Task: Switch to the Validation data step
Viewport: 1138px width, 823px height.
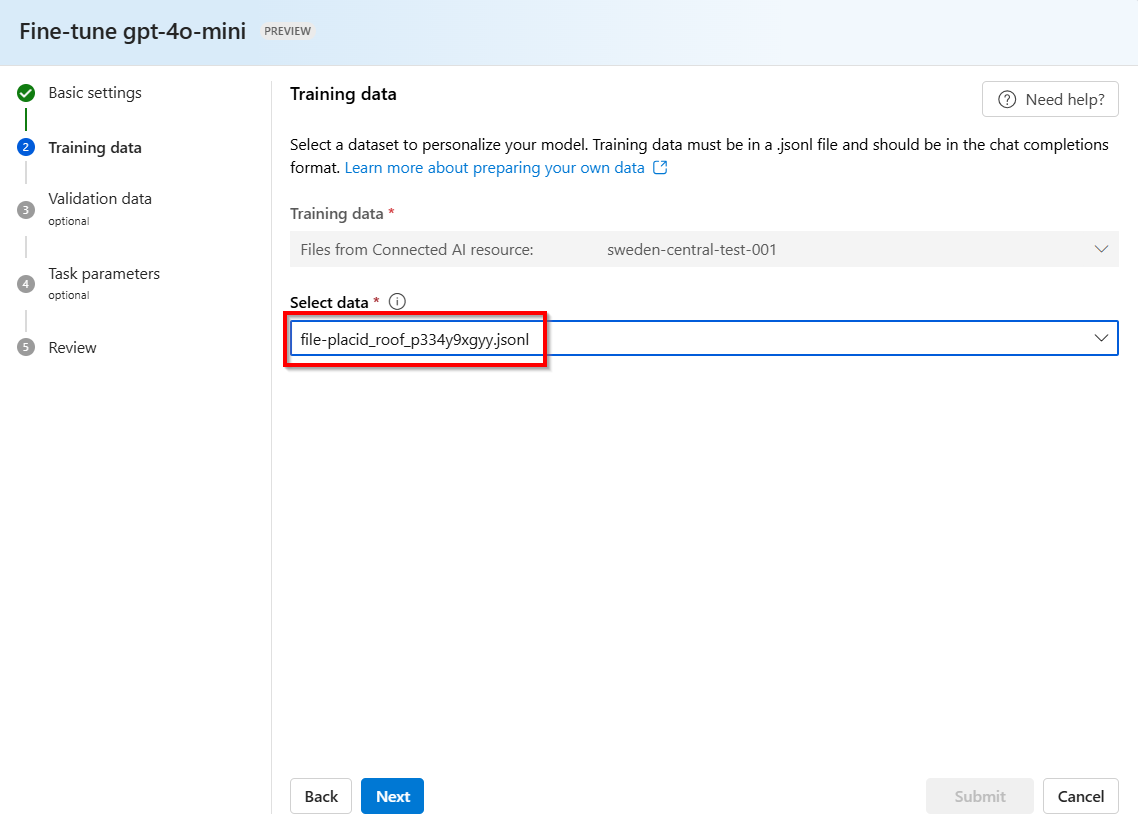Action: (100, 199)
